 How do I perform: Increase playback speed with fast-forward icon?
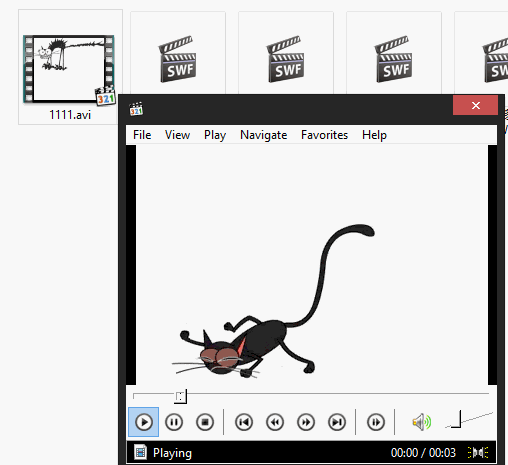tap(306, 422)
